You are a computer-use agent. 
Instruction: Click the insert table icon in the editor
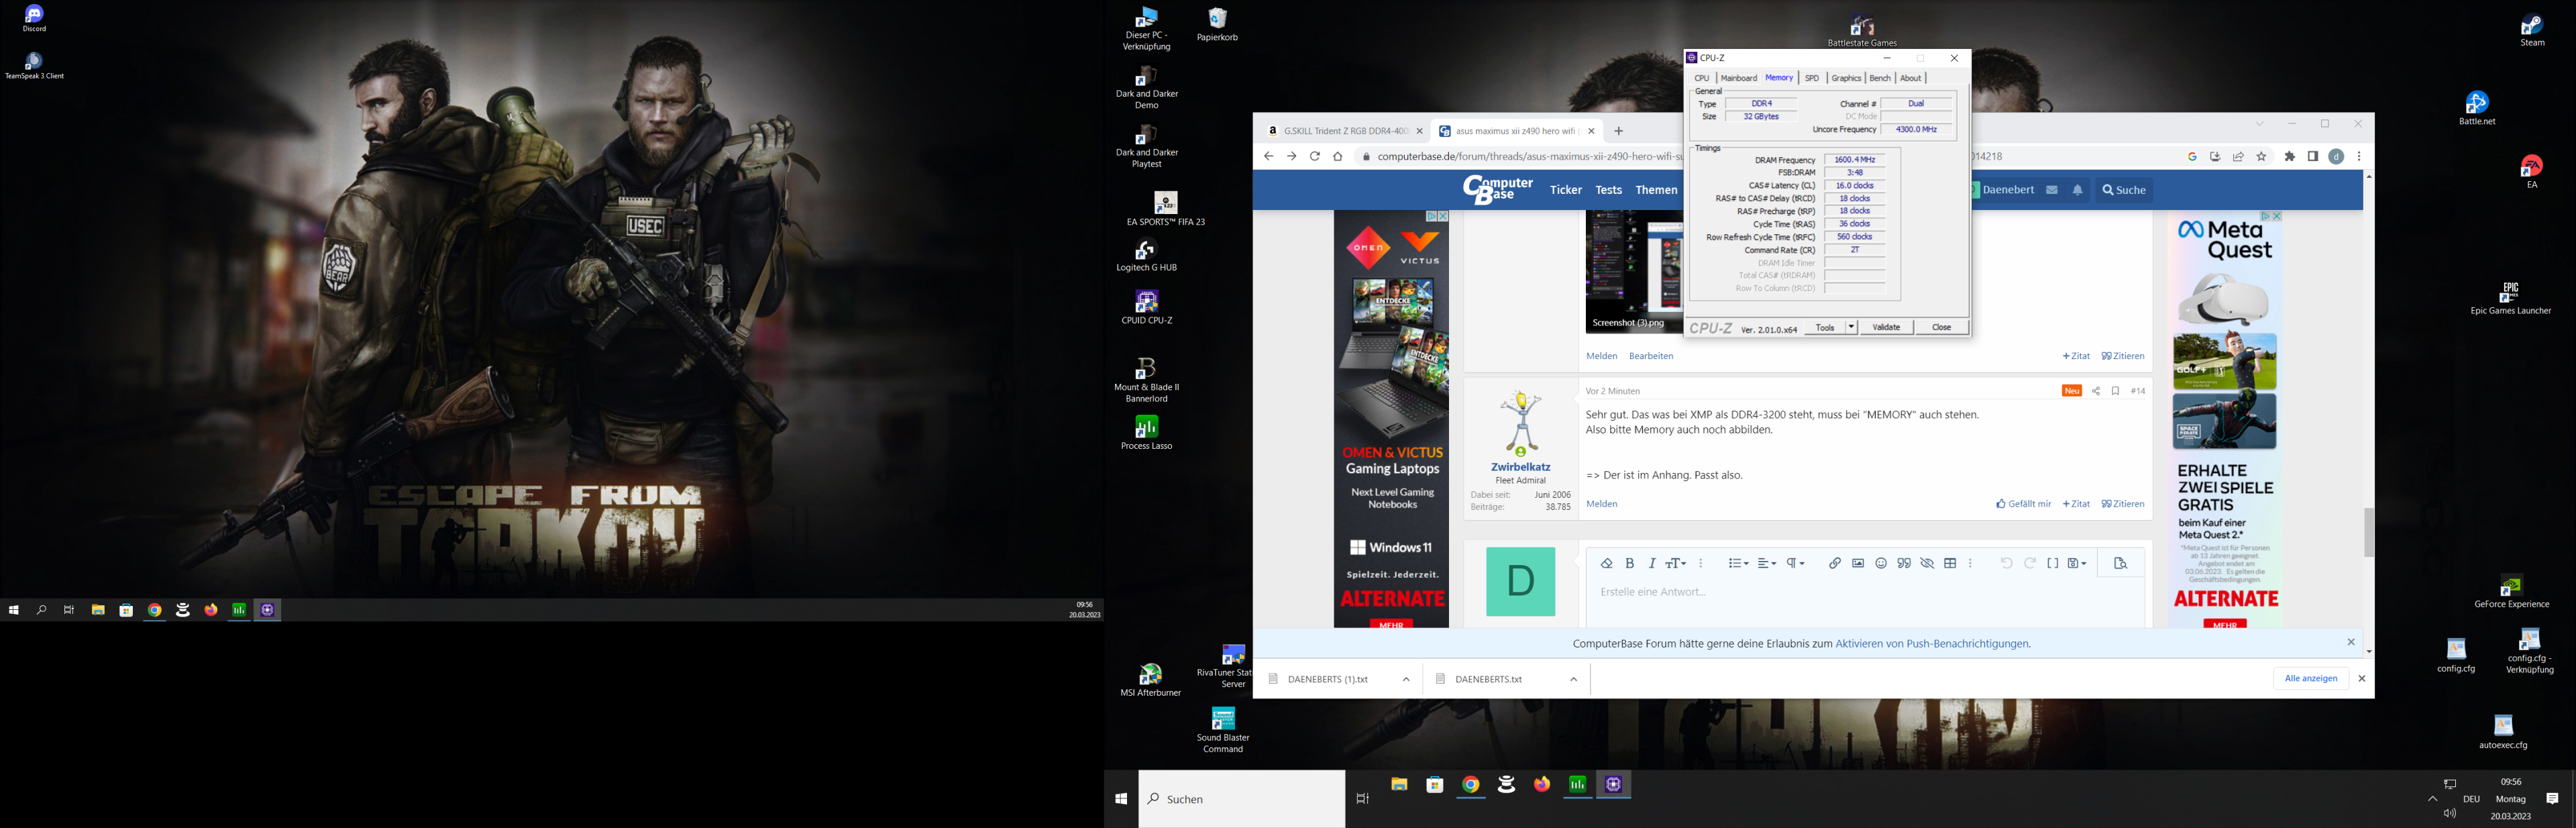pyautogui.click(x=1950, y=563)
